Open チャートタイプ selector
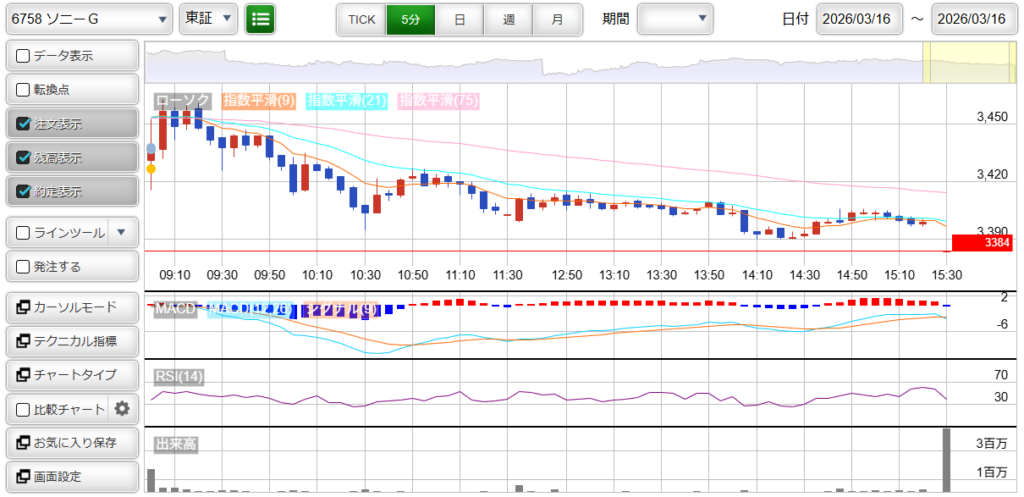Screen dimensions: 1024x497 [x=72, y=375]
